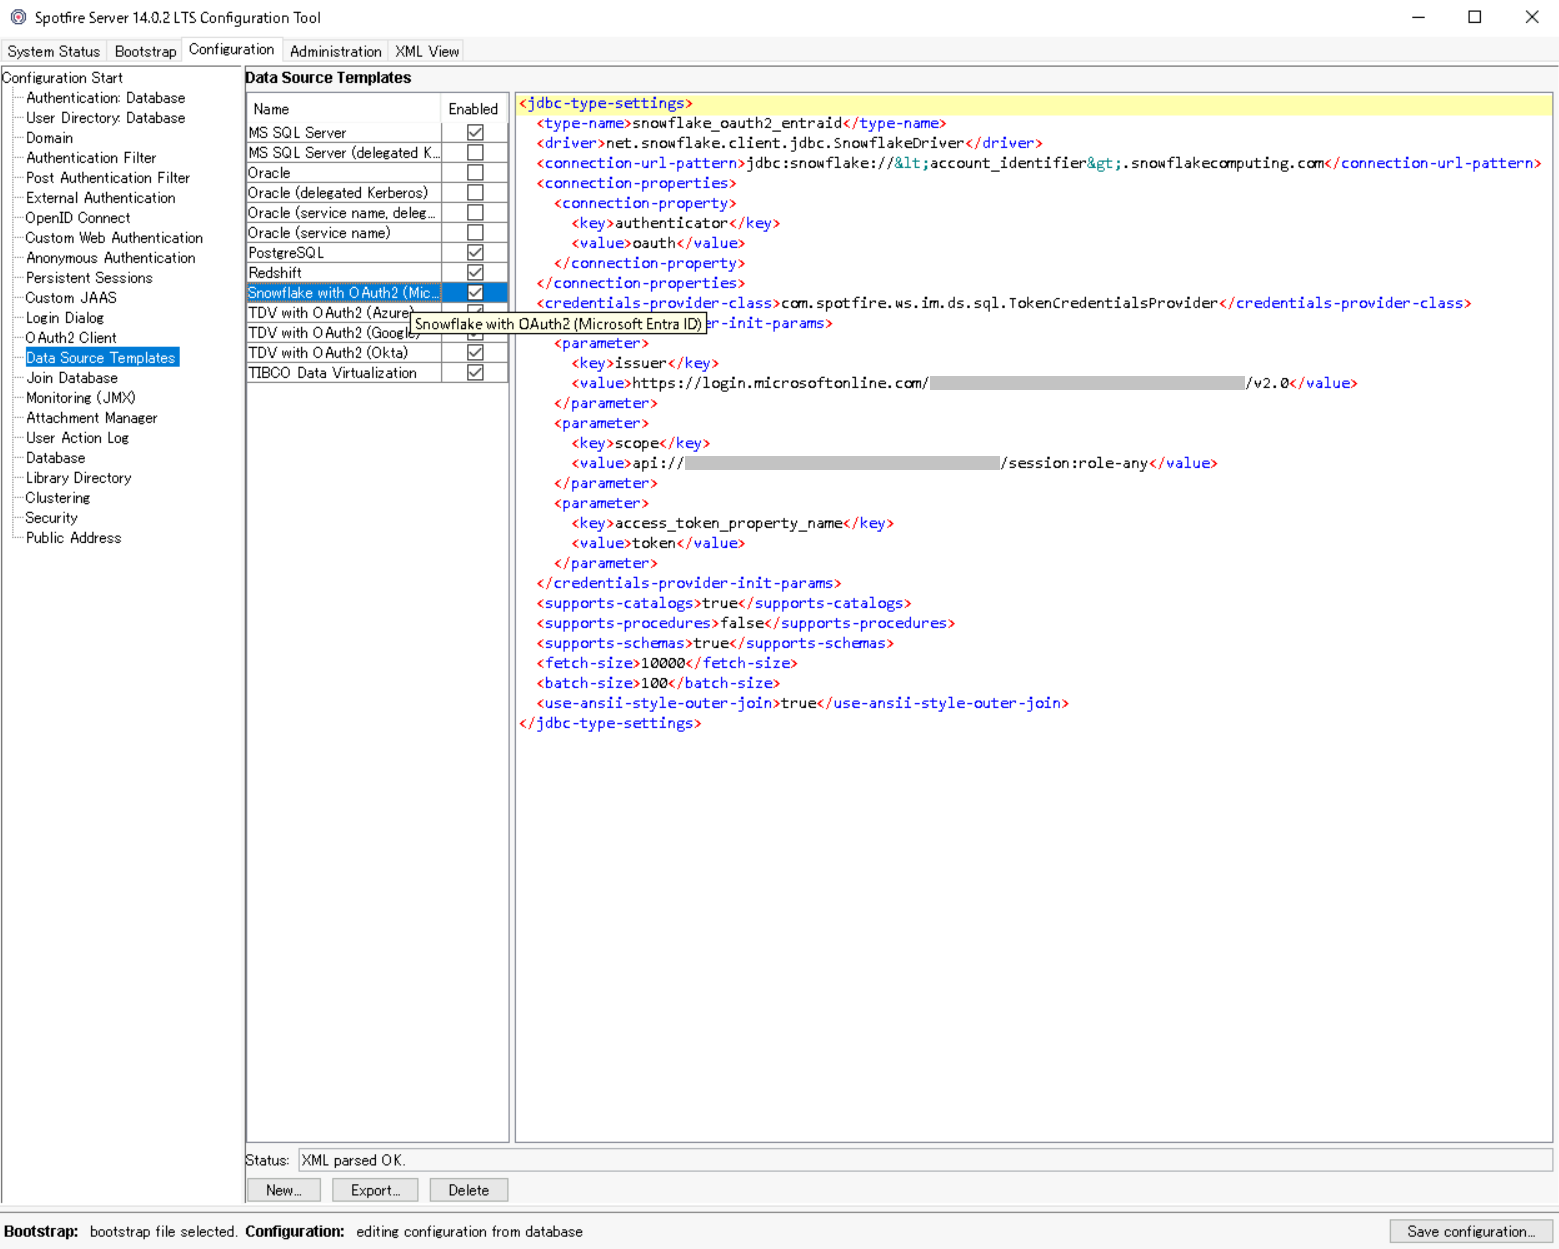Select PostgreSQL template row
This screenshot has width=1559, height=1249.
(x=343, y=252)
